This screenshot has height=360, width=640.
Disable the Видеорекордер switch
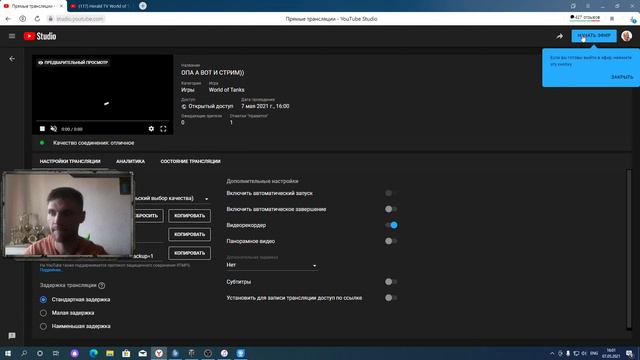click(x=391, y=225)
